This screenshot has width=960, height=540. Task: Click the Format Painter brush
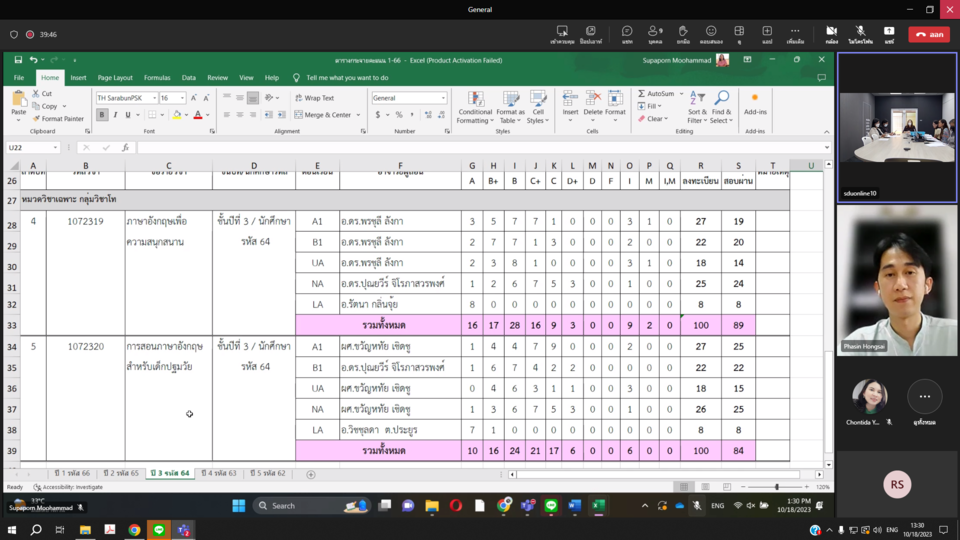click(36, 119)
